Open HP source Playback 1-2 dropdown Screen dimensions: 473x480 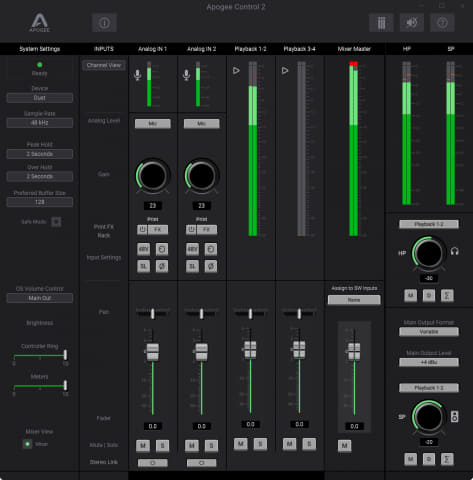coord(429,224)
